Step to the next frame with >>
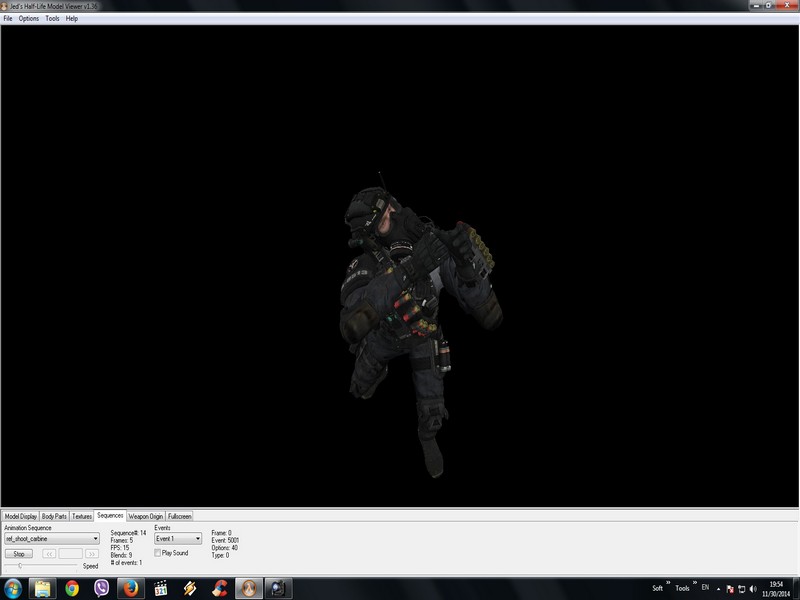This screenshot has height=600, width=800. [x=91, y=554]
